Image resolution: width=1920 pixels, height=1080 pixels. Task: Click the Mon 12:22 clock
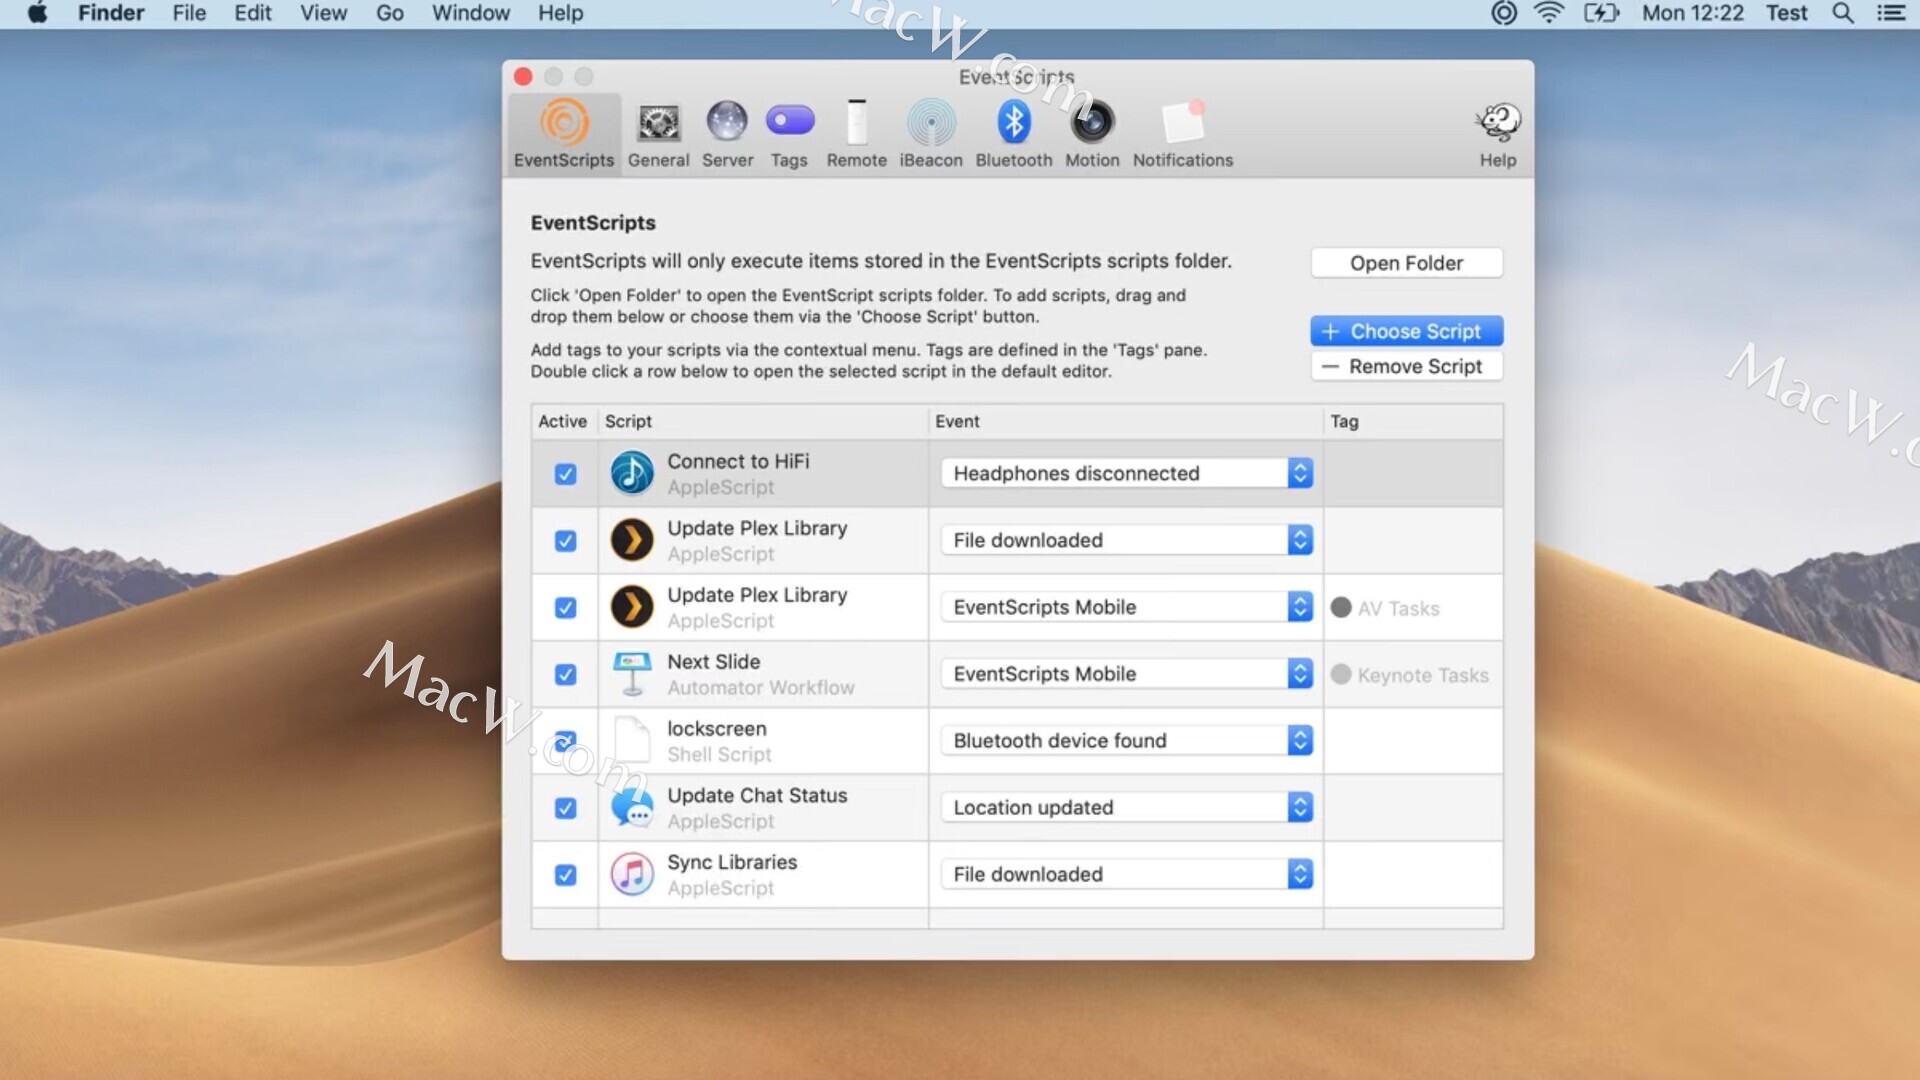click(1692, 13)
